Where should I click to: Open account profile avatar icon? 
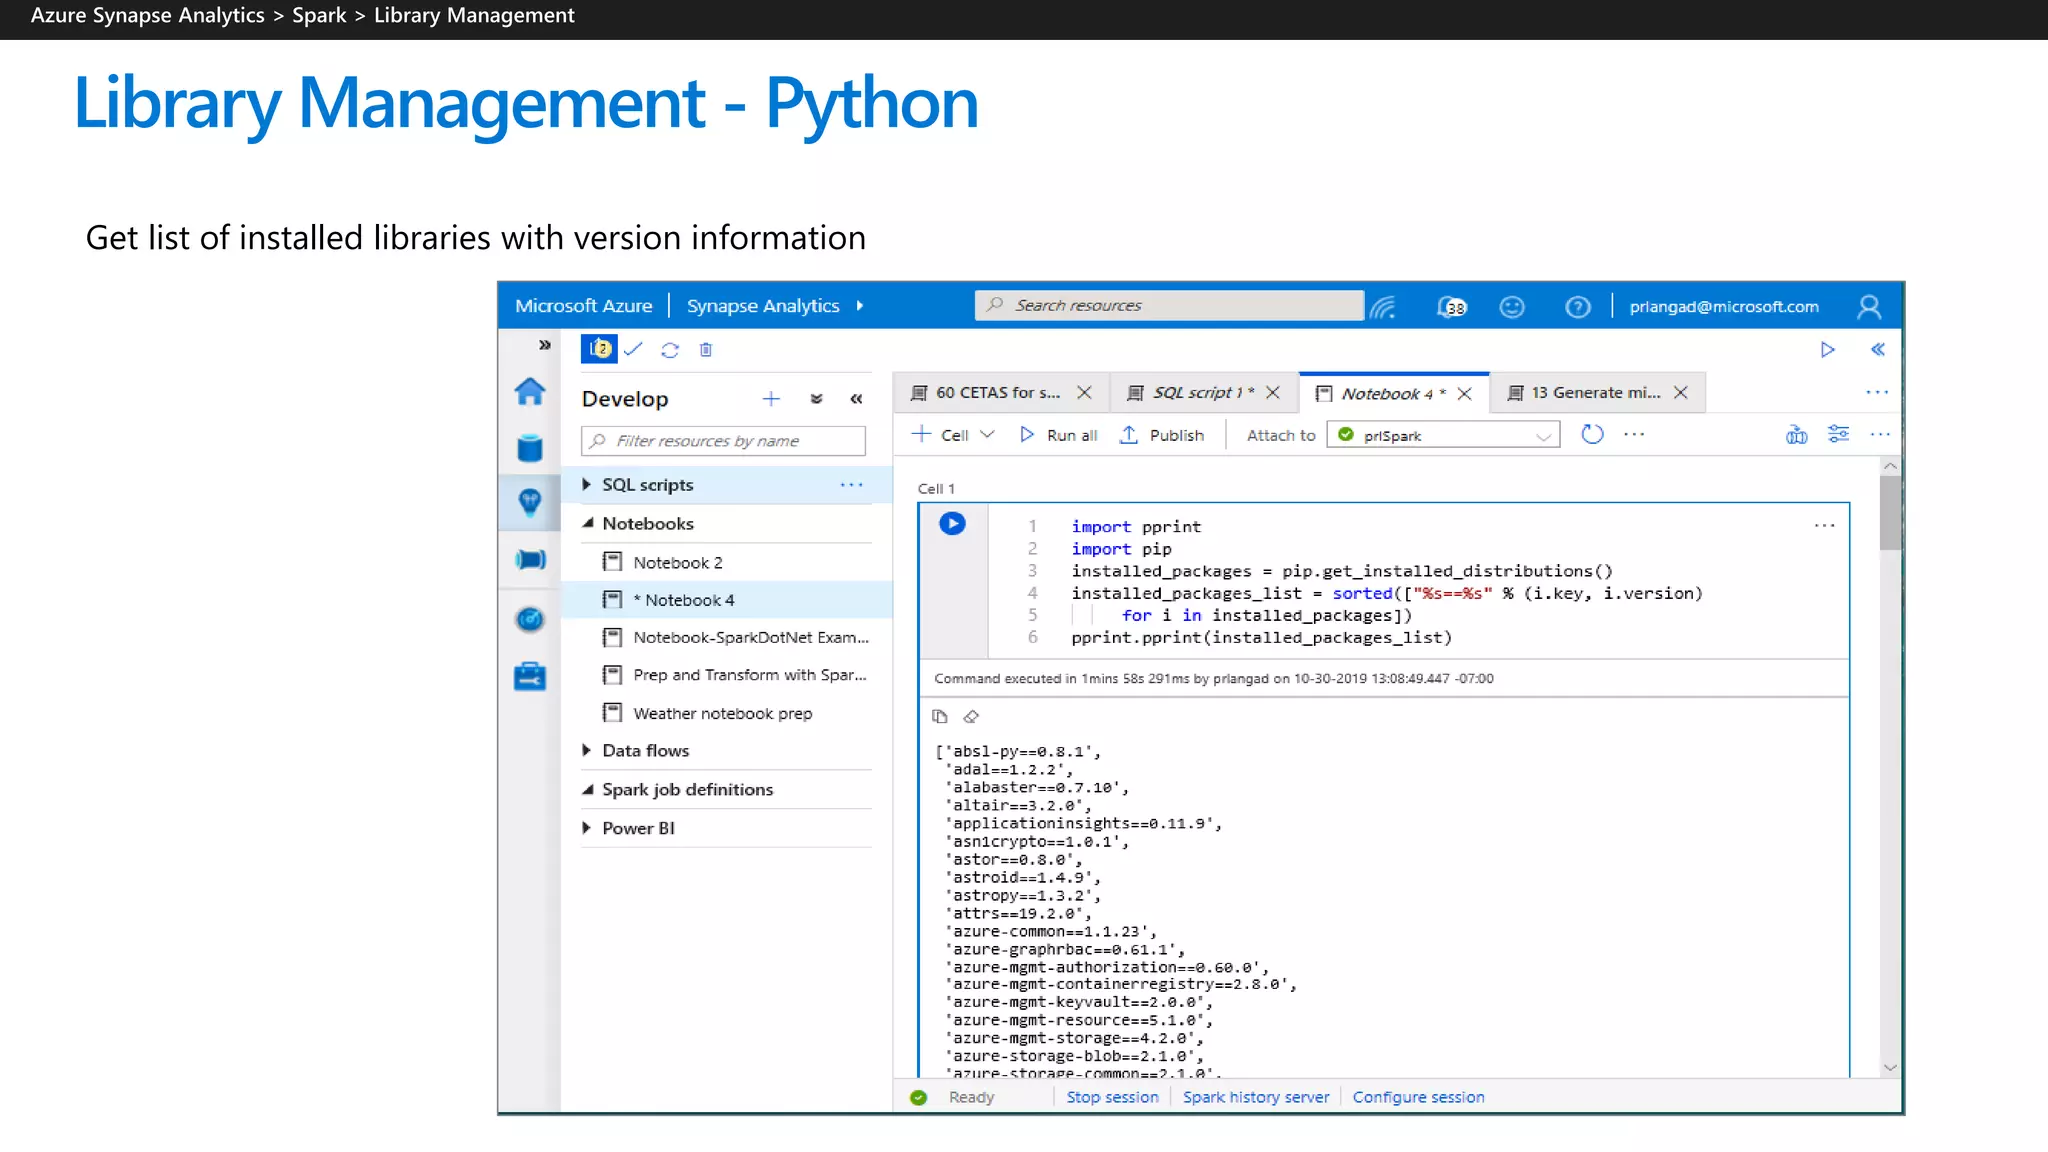(x=1869, y=307)
